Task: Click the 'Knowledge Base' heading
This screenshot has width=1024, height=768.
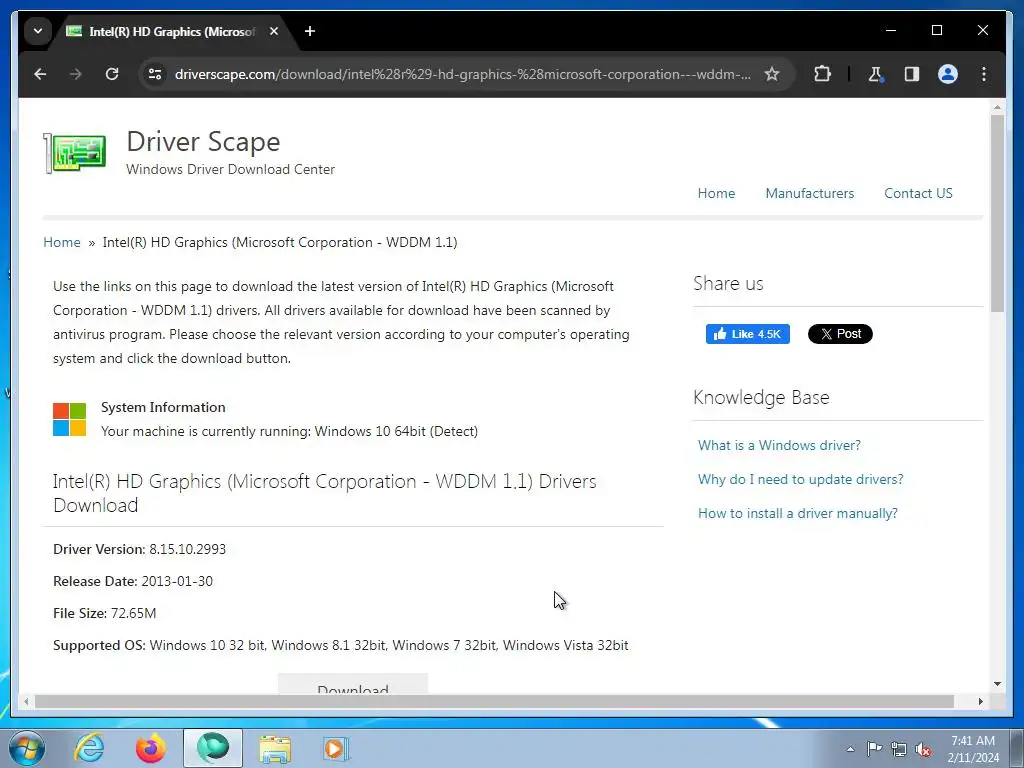Action: point(761,397)
